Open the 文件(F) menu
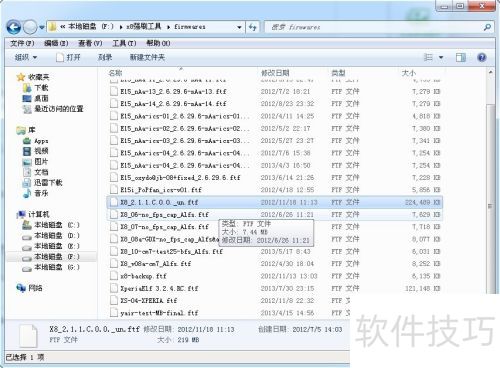Screen dimensions: 500x368 [22, 43]
